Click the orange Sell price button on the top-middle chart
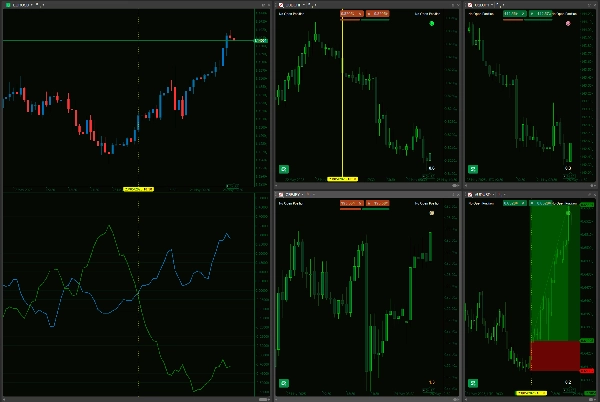The height and width of the screenshot is (402, 600). 352,14
